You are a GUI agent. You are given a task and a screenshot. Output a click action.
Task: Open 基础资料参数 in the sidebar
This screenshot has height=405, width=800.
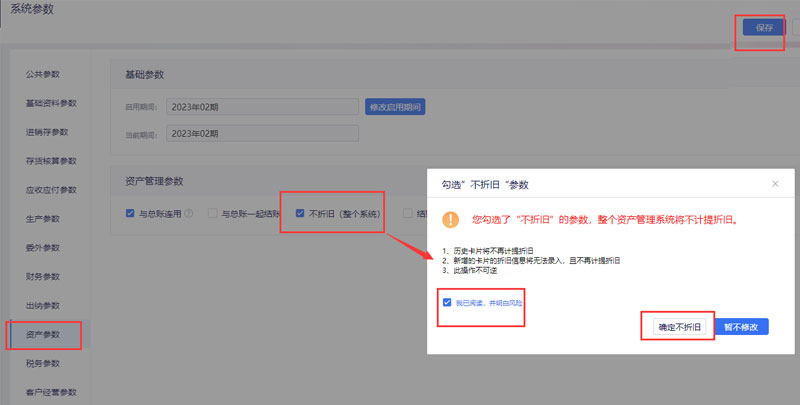click(x=51, y=103)
